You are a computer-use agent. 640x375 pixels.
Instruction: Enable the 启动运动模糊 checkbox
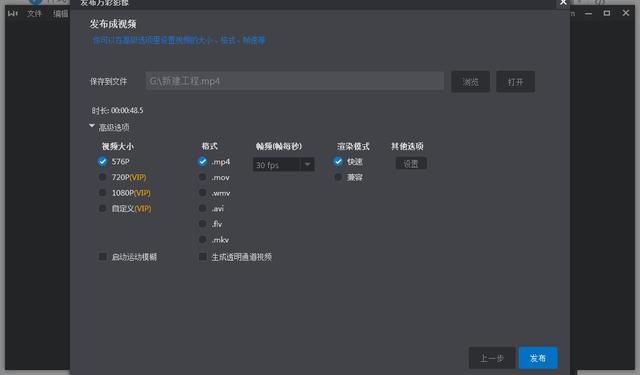click(x=103, y=257)
